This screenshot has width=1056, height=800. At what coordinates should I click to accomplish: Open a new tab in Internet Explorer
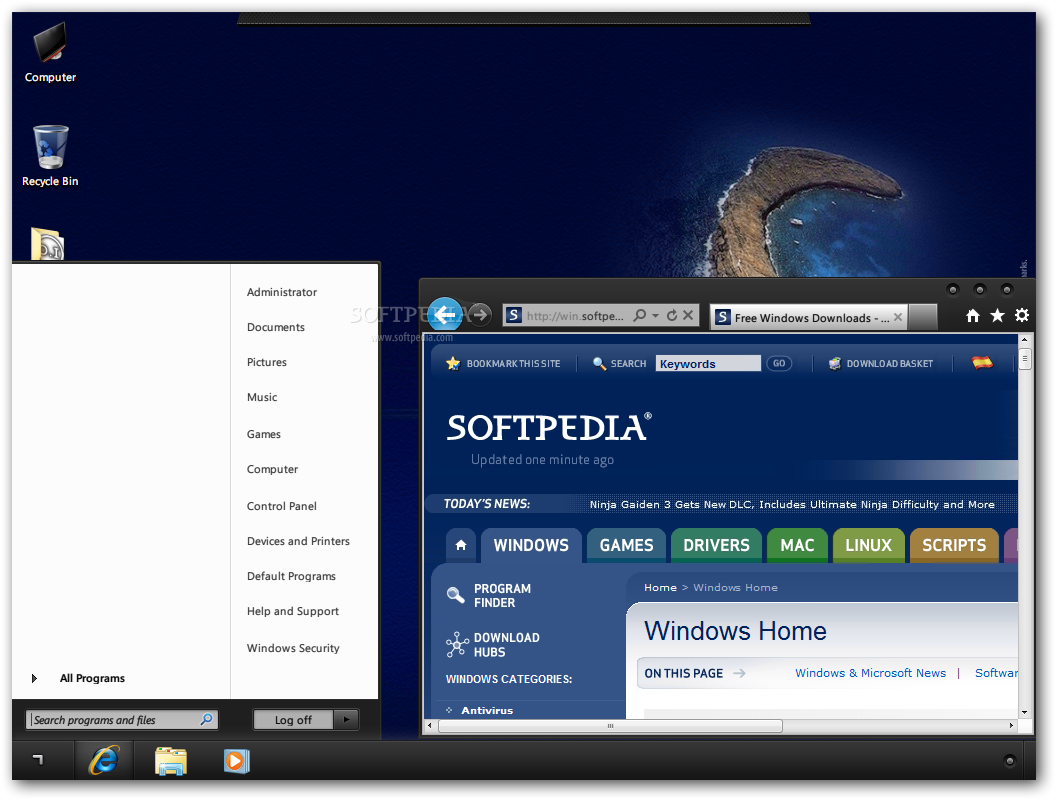tap(923, 316)
